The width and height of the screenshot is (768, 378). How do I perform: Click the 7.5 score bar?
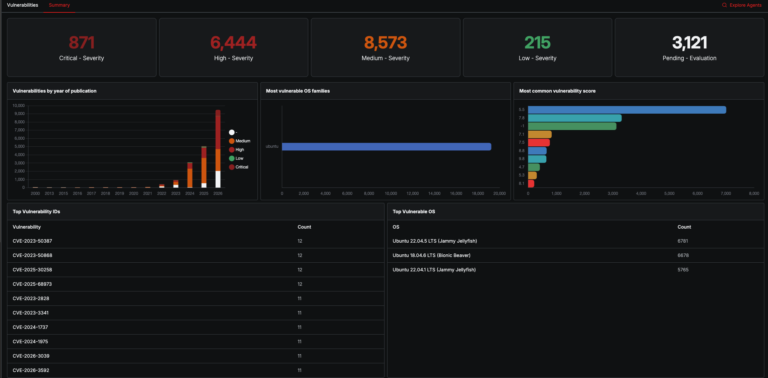539,142
